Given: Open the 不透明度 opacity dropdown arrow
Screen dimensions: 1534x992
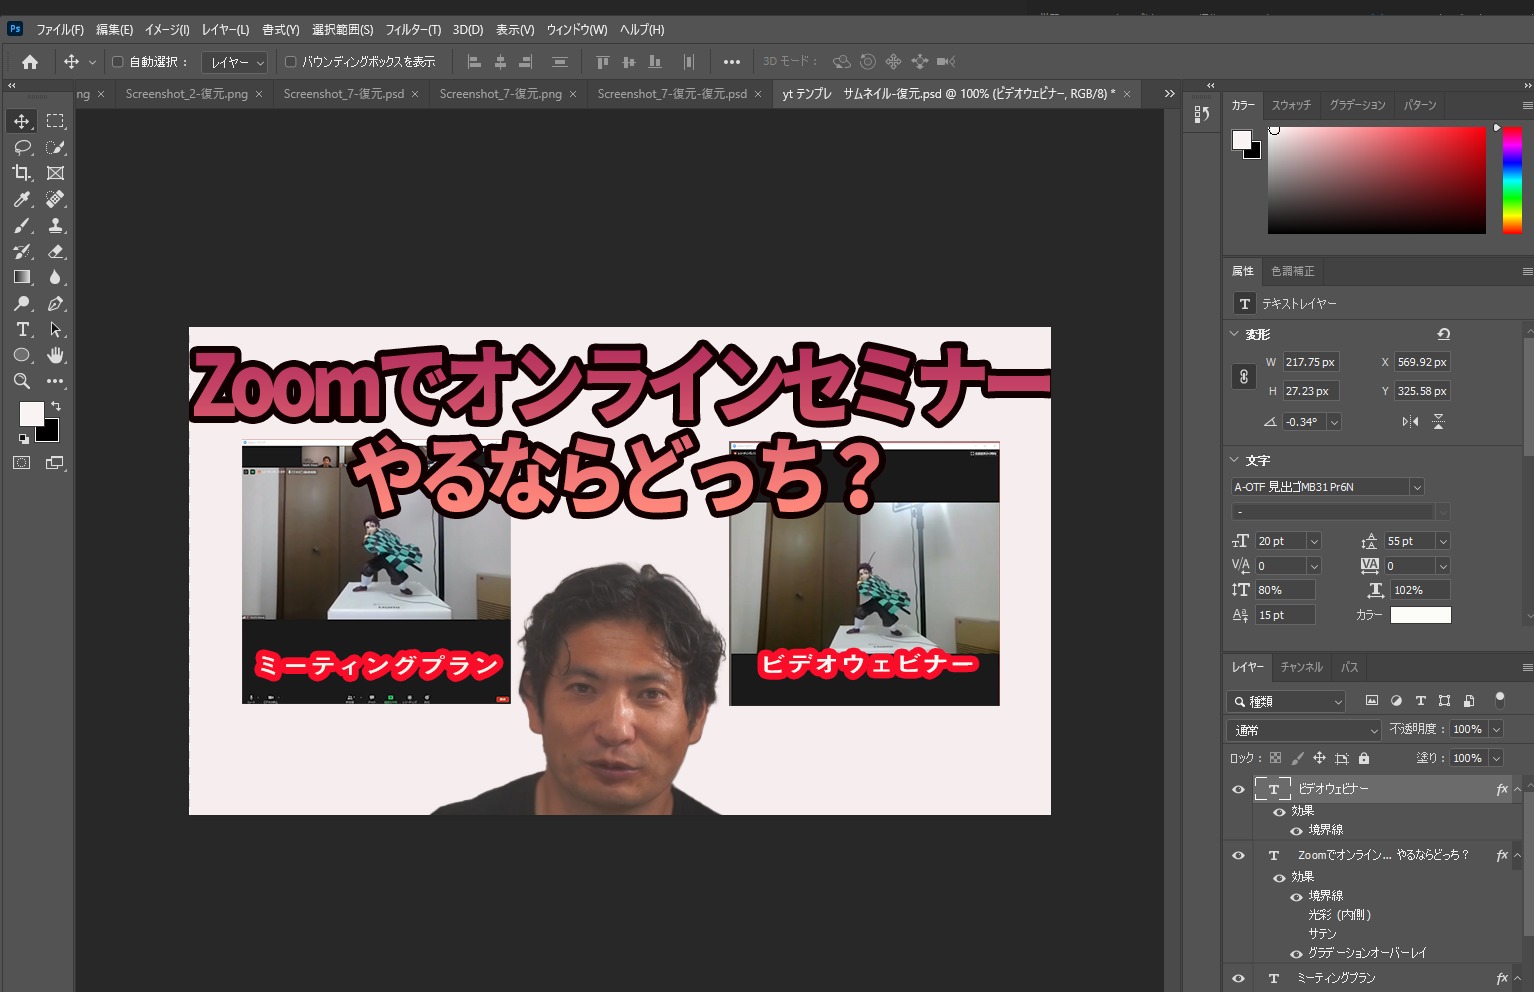Looking at the screenshot, I should click(1496, 730).
